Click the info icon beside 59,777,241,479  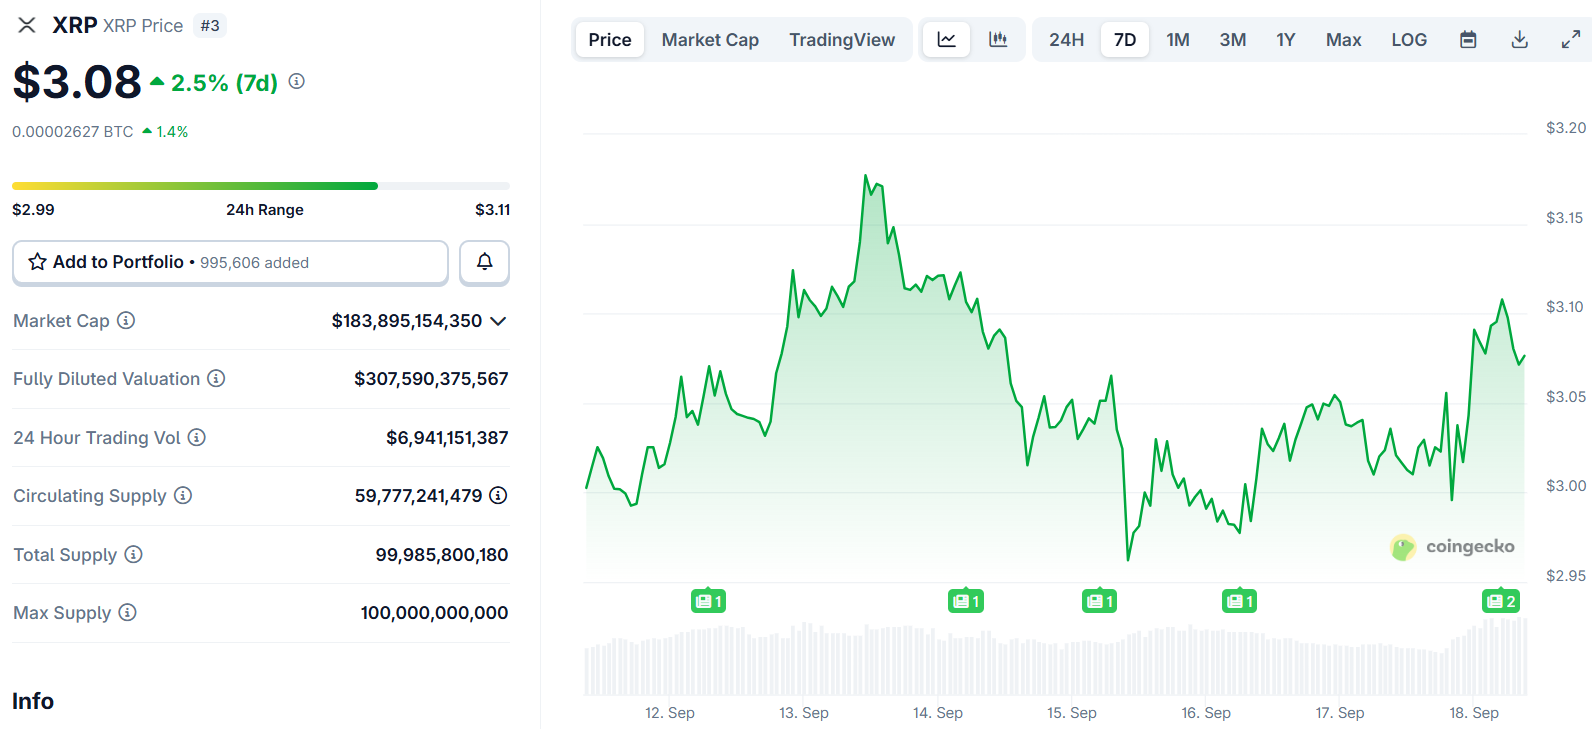[x=498, y=495]
